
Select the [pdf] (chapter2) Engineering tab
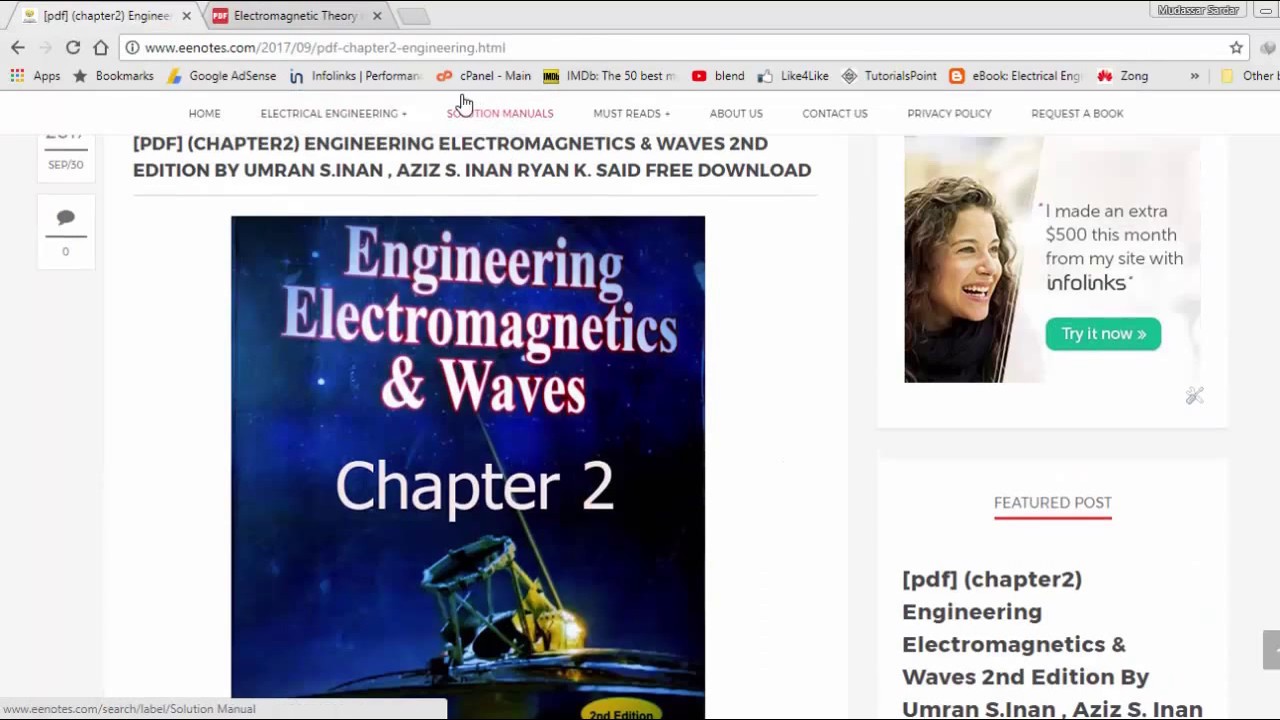(106, 16)
